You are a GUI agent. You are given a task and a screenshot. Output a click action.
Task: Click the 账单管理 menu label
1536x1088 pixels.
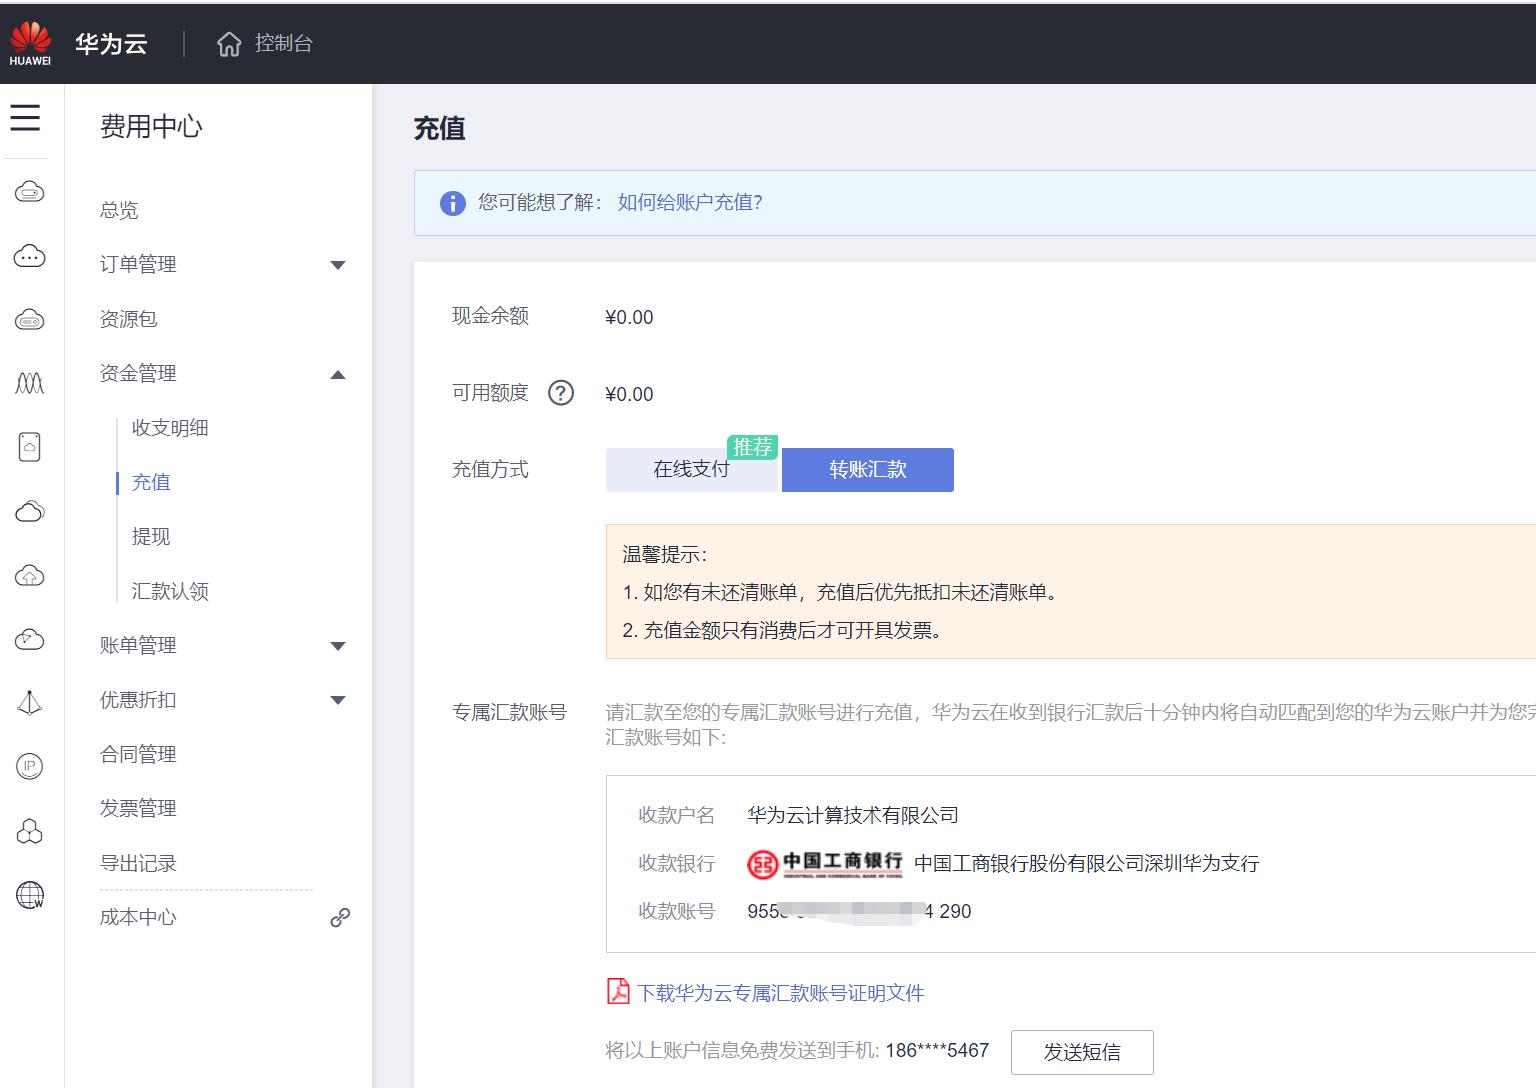point(138,645)
